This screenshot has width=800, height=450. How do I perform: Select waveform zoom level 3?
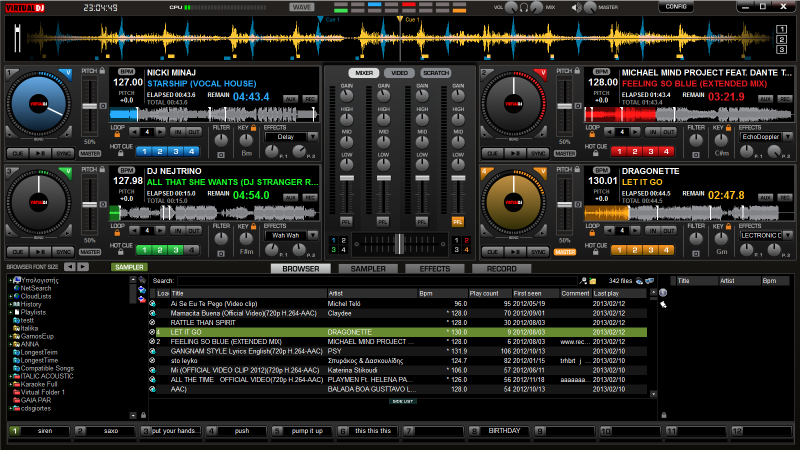[x=781, y=49]
